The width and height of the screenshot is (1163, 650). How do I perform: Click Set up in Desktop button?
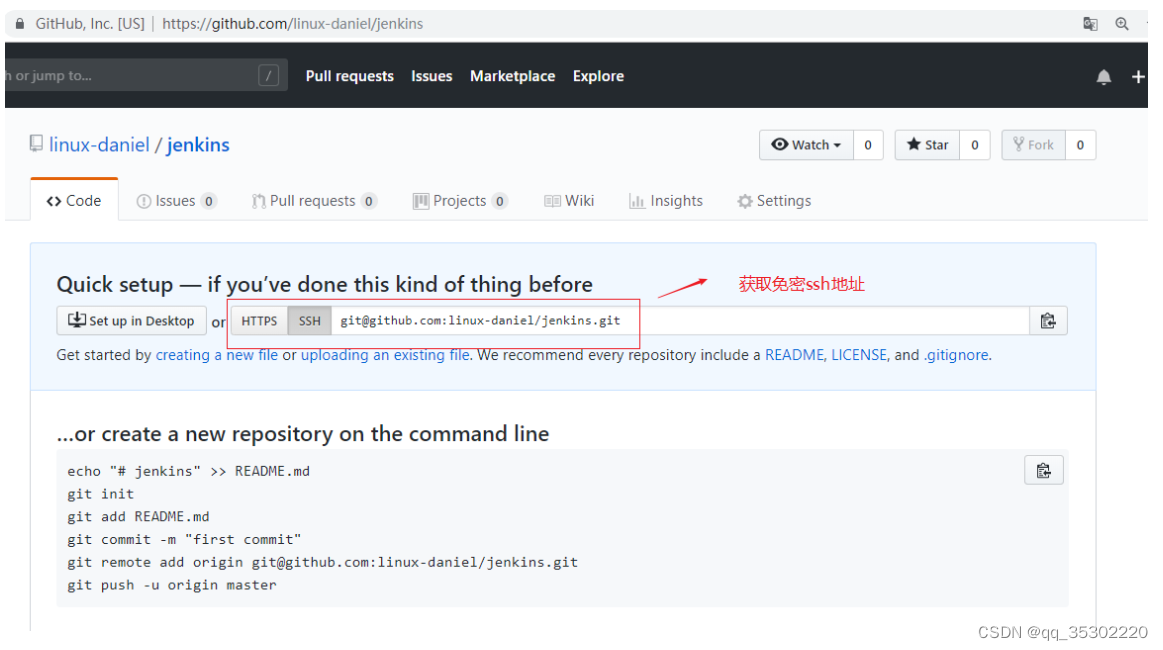[131, 321]
